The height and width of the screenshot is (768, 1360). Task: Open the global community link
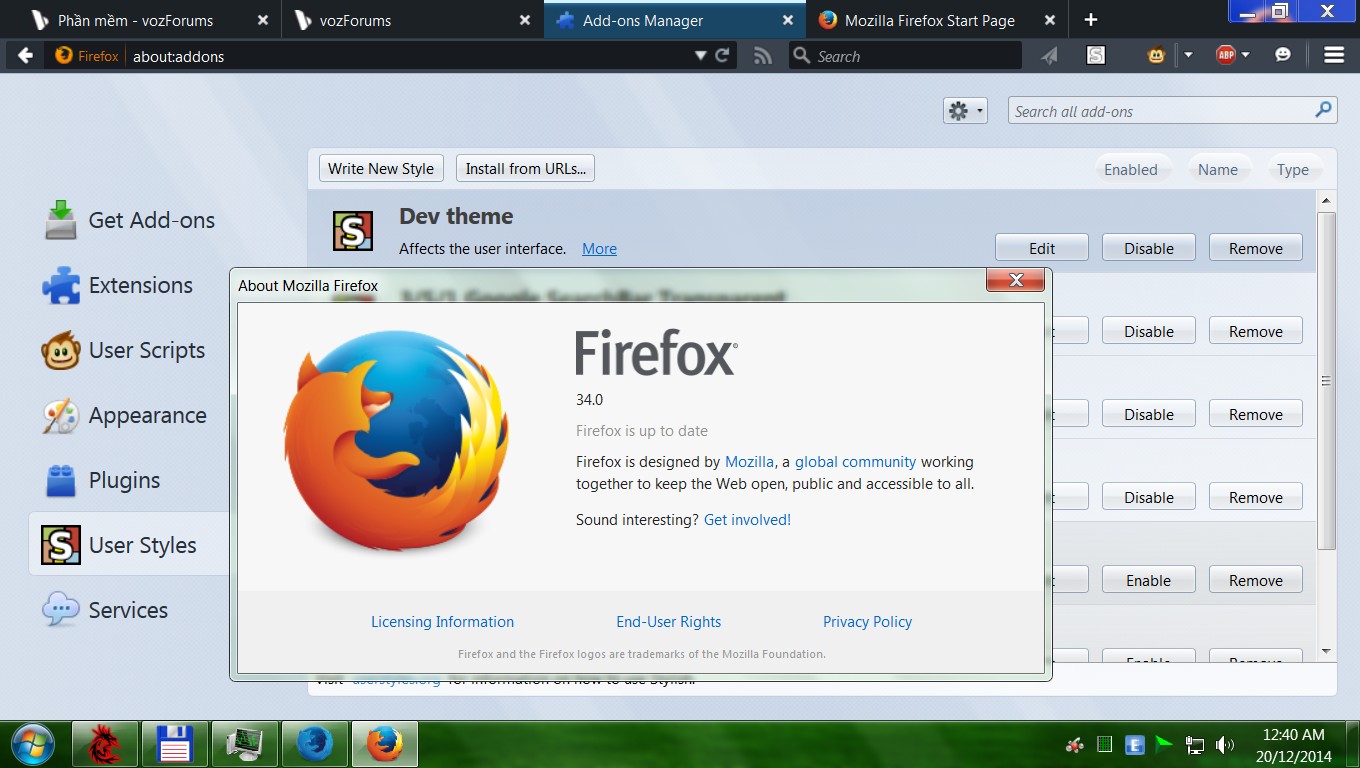[x=855, y=462]
